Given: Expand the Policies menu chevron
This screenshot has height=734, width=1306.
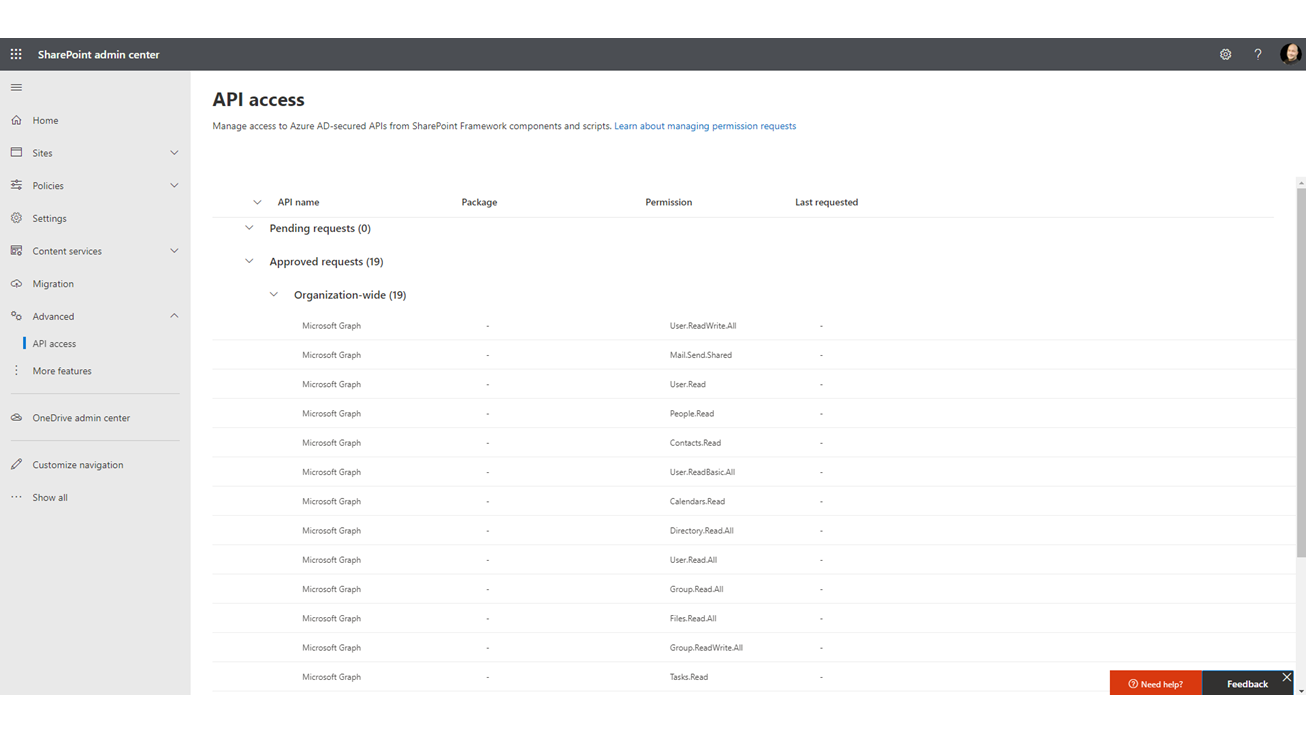Looking at the screenshot, I should (x=174, y=186).
